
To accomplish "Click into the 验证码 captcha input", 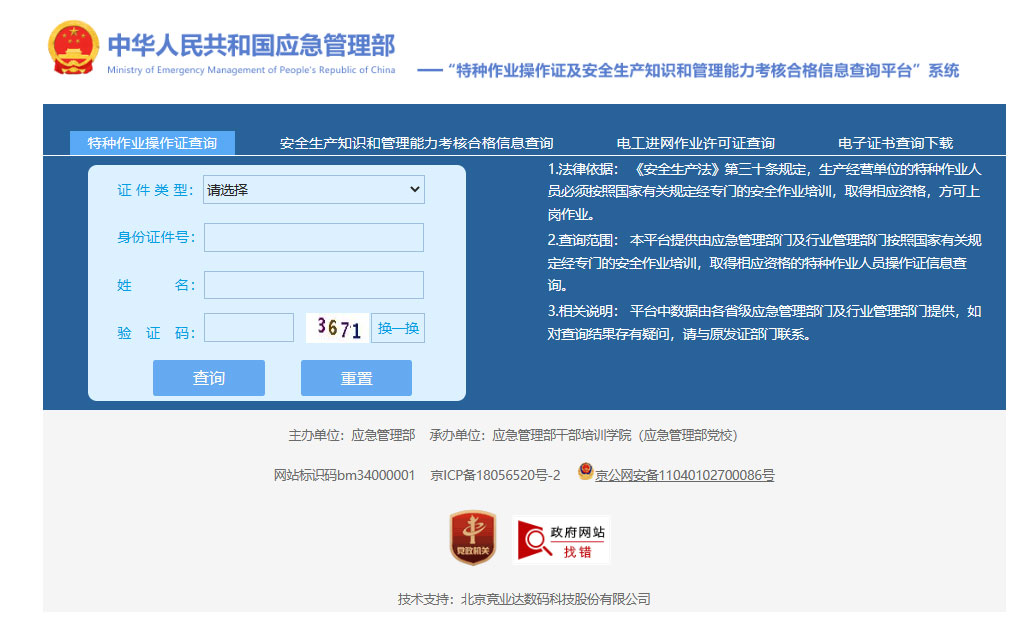I will point(249,328).
